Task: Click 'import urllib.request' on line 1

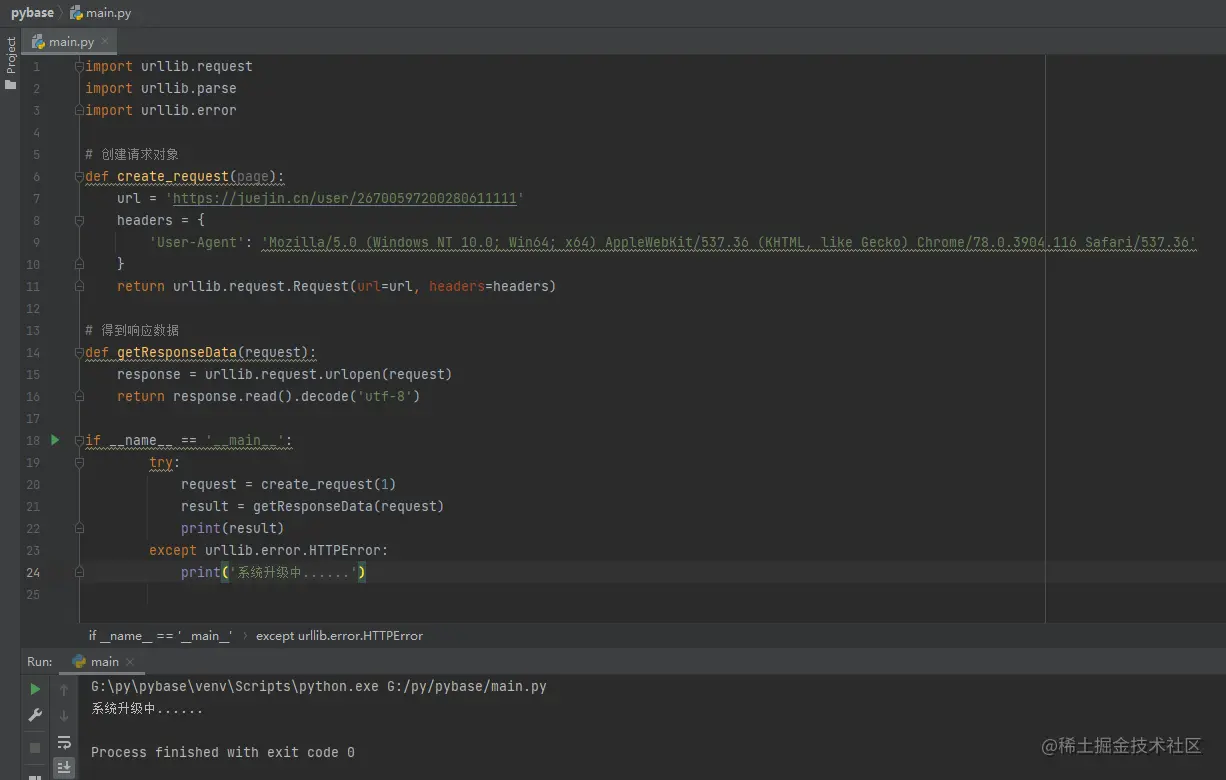Action: [x=169, y=66]
